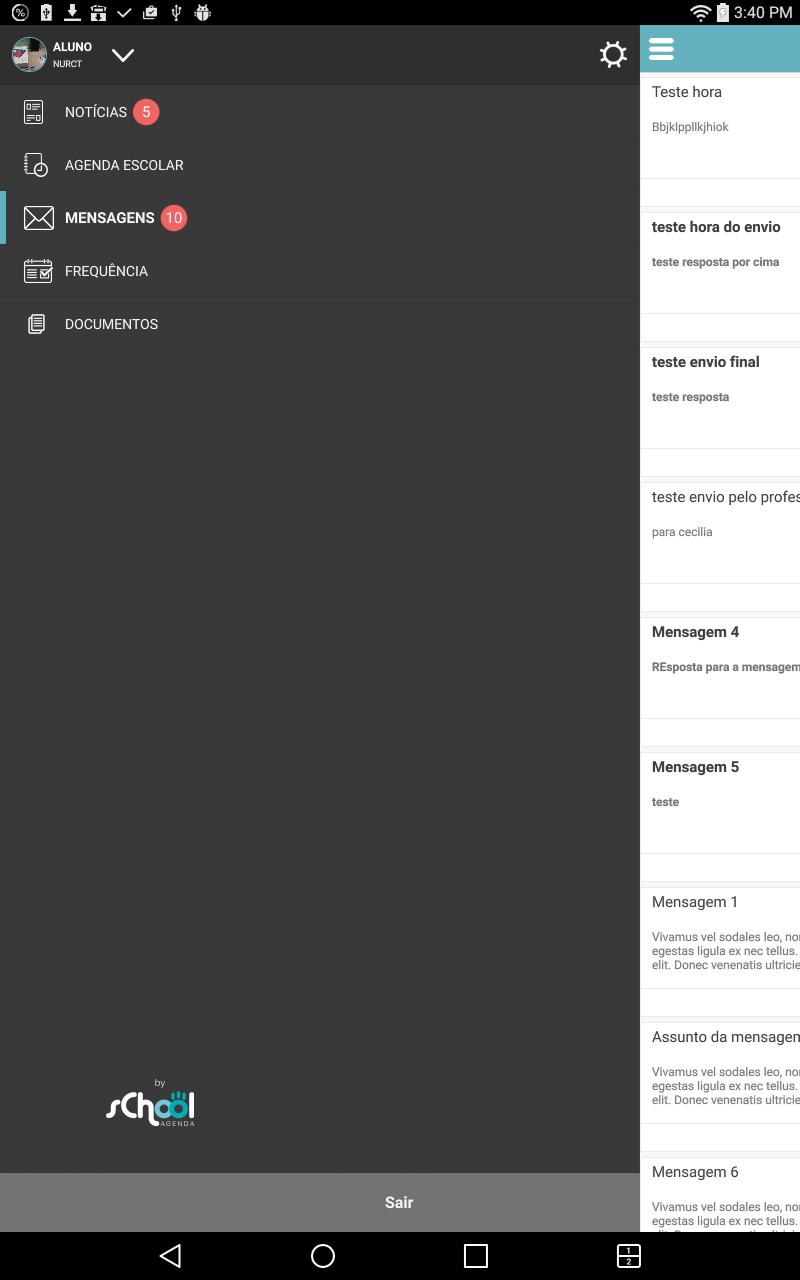Tap the Sair logout button
Image resolution: width=800 pixels, height=1280 pixels.
pyautogui.click(x=399, y=1203)
